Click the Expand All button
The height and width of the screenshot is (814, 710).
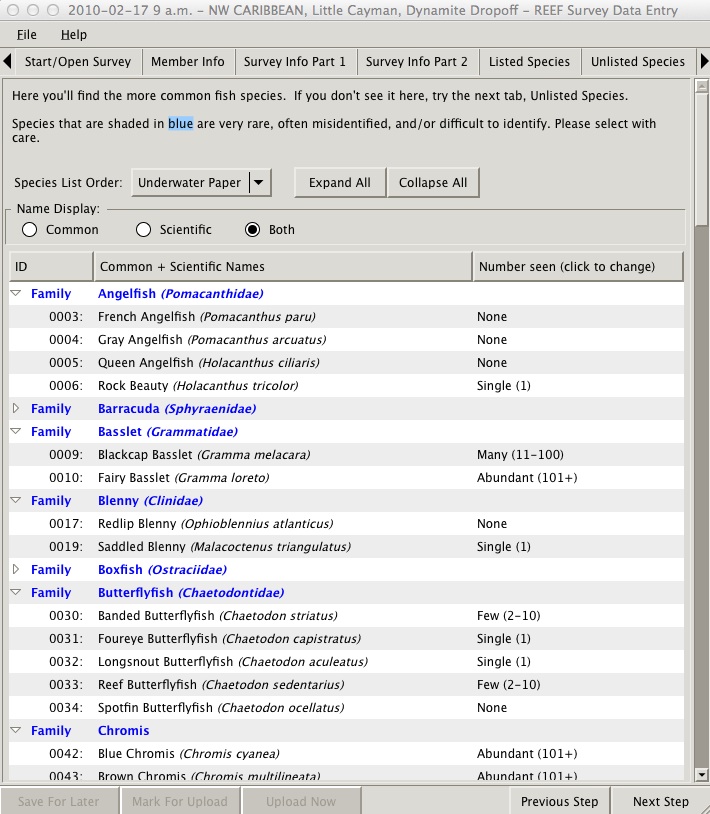(340, 183)
